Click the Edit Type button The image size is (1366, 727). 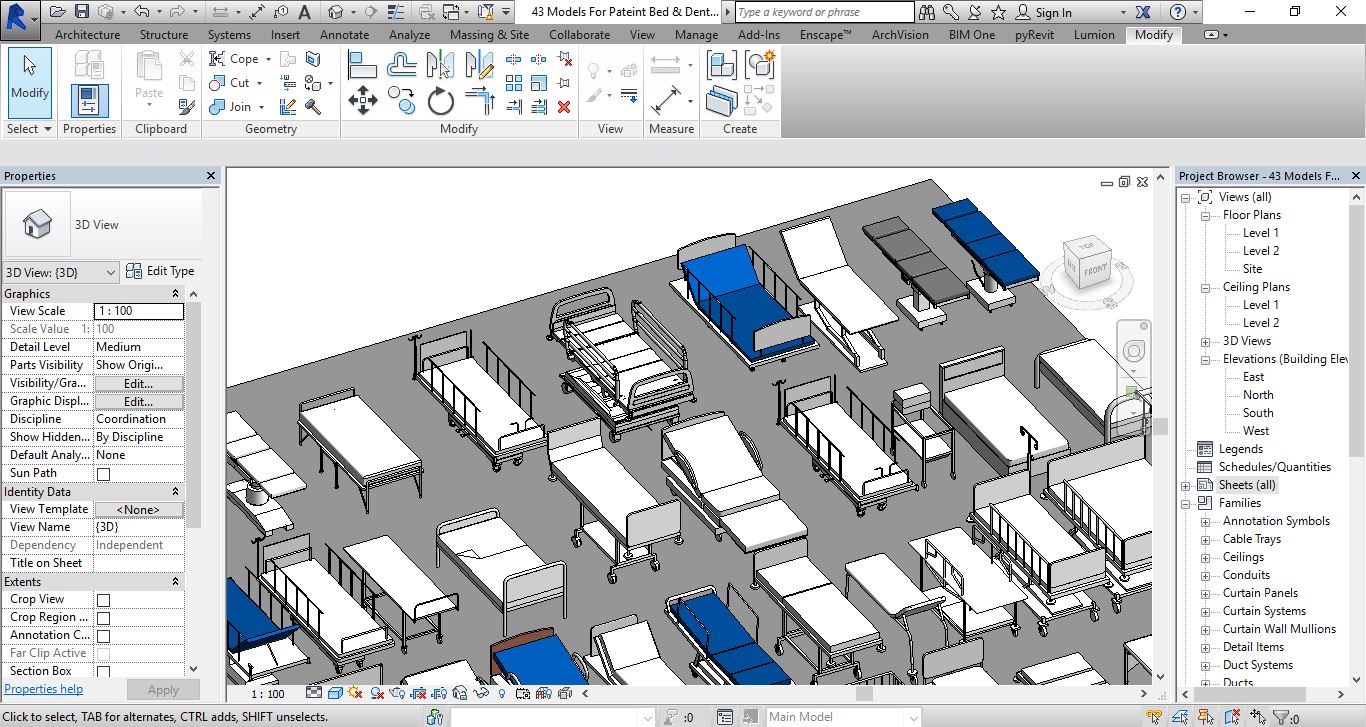(x=160, y=271)
